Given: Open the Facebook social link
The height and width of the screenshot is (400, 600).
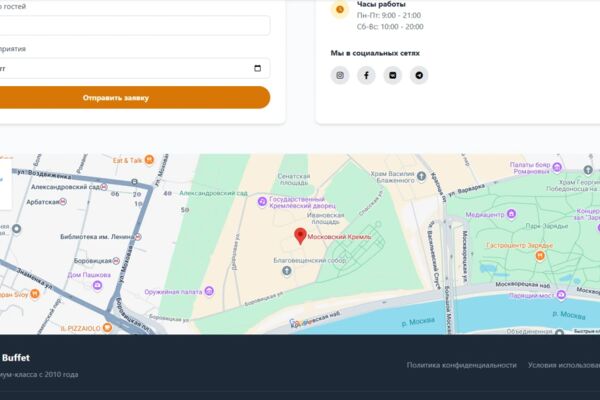Looking at the screenshot, I should (366, 75).
